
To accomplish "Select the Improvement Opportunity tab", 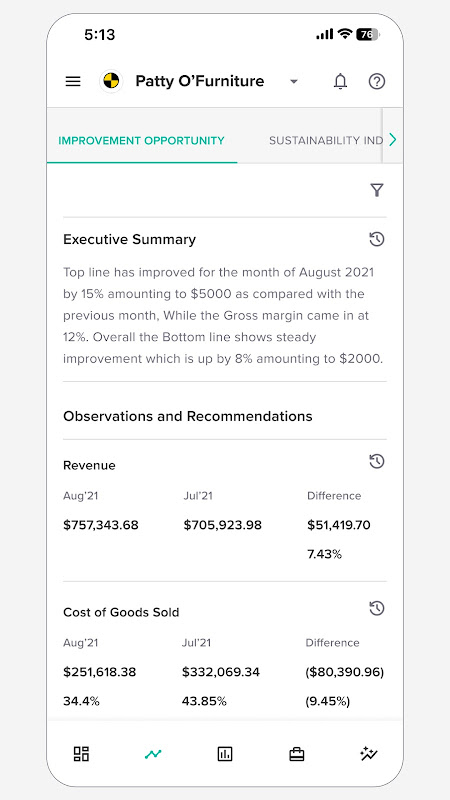I will 141,140.
